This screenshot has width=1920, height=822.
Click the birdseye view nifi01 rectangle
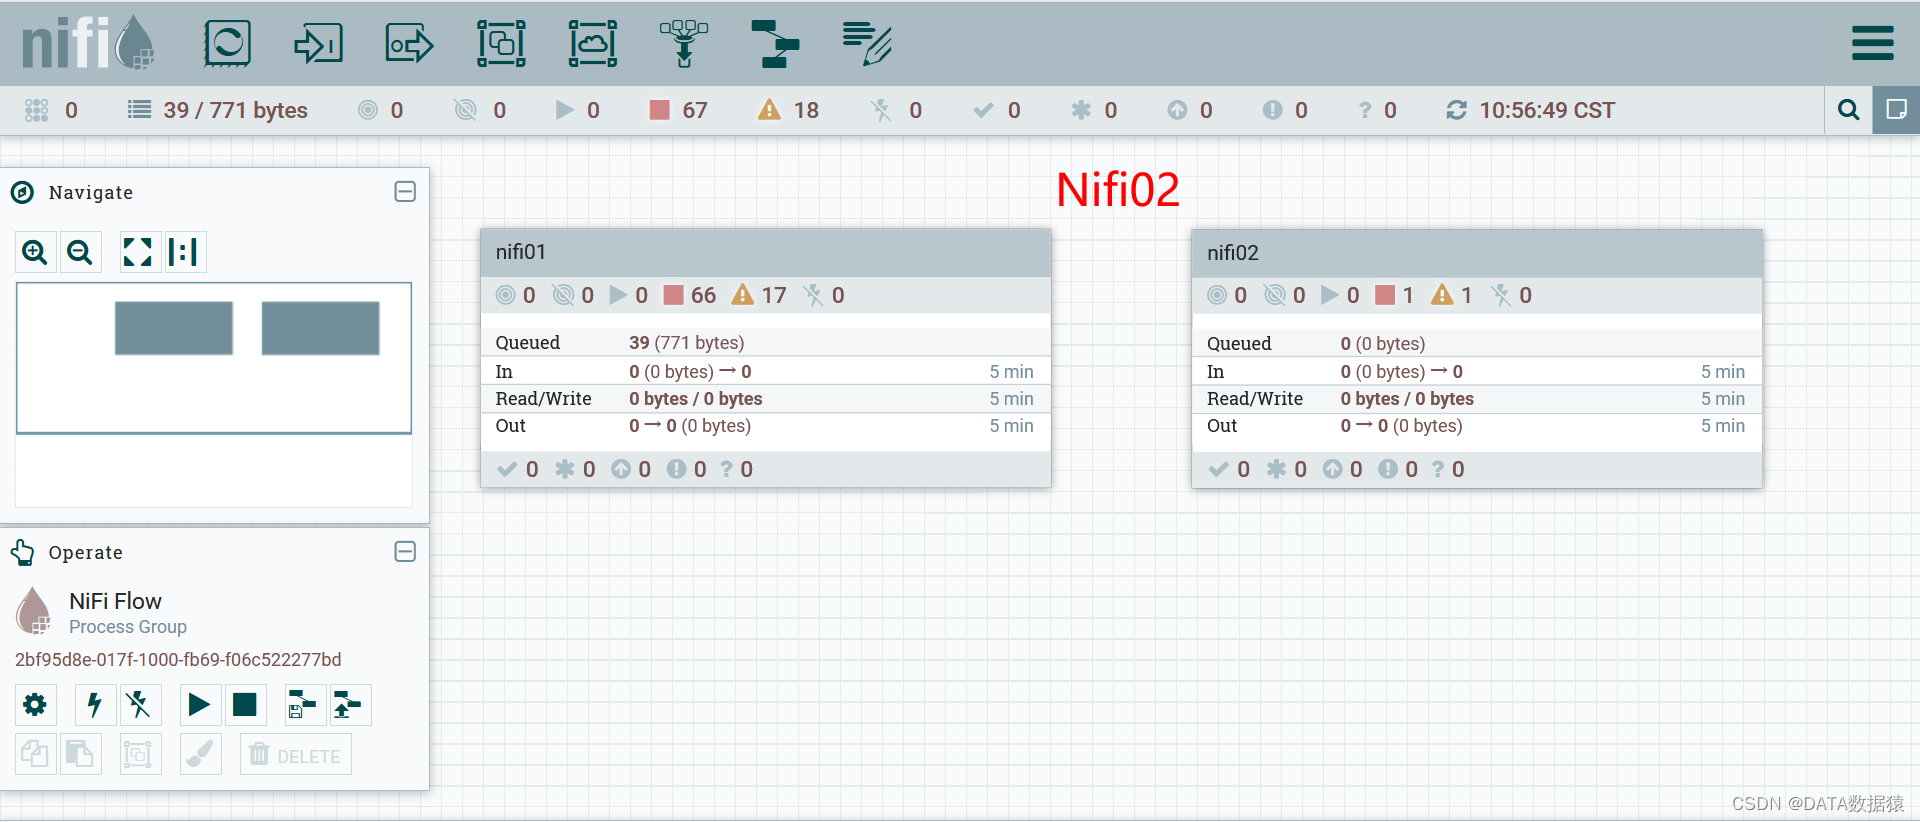[x=174, y=328]
